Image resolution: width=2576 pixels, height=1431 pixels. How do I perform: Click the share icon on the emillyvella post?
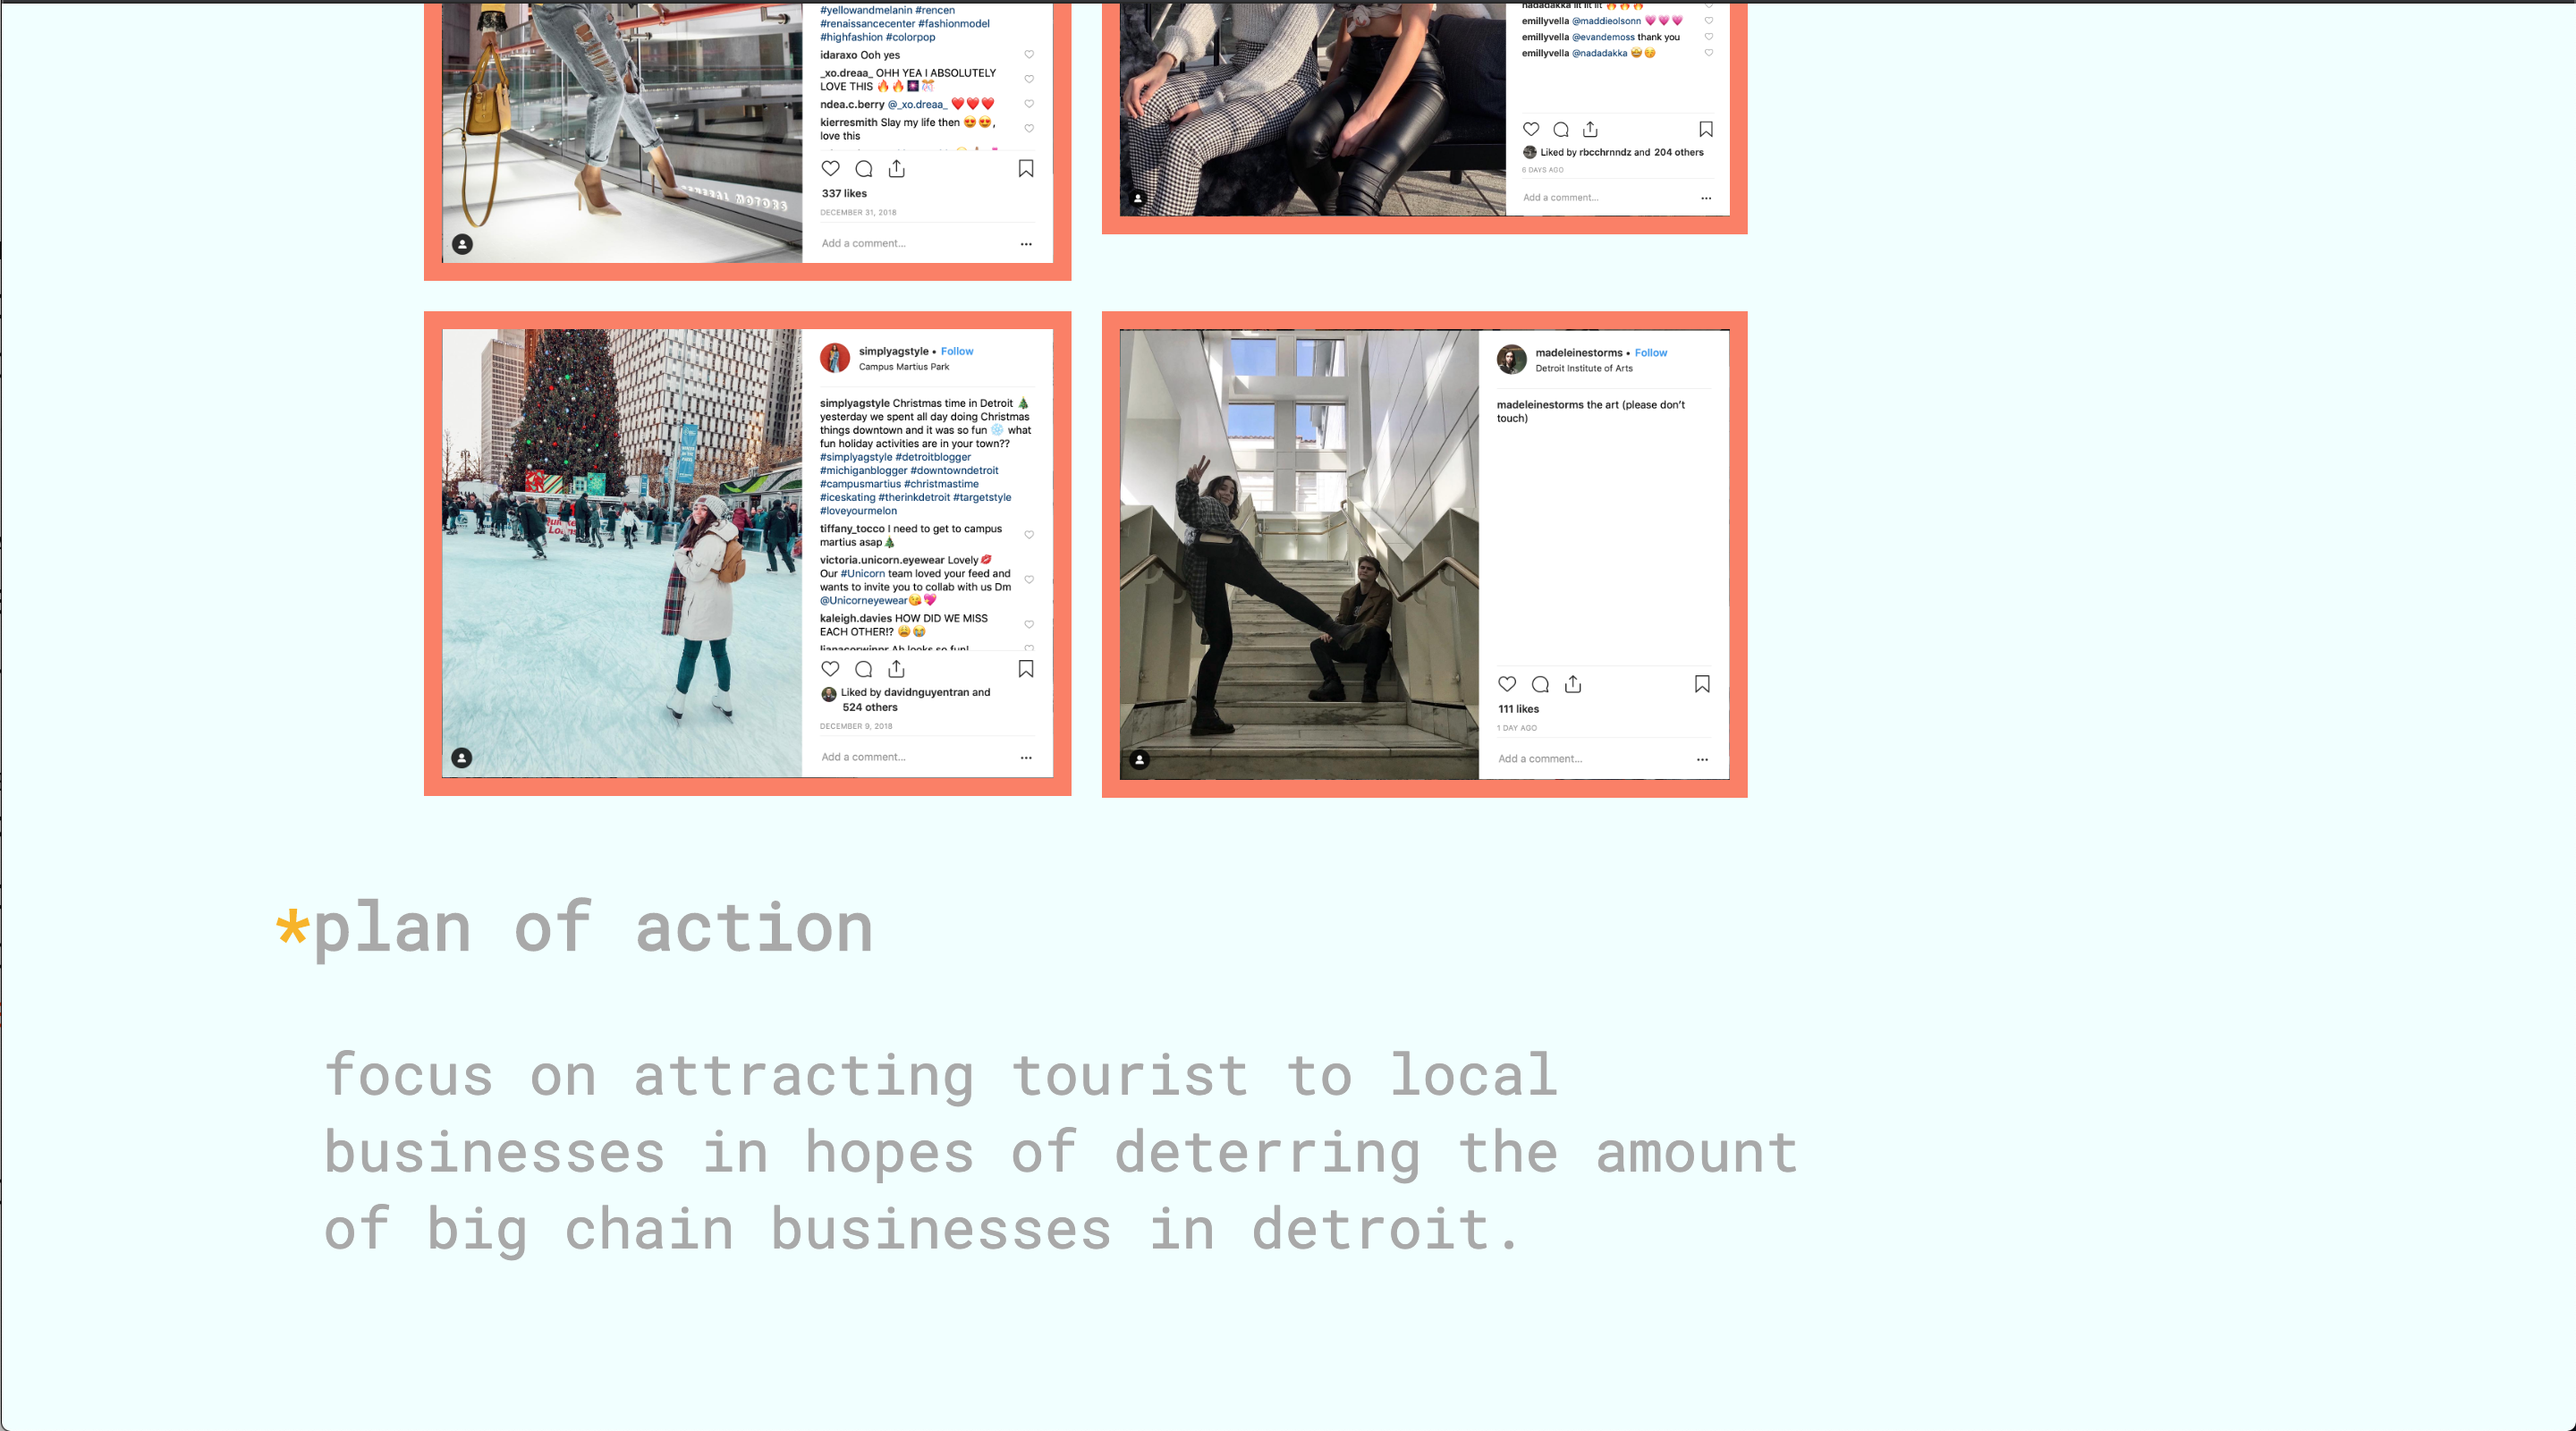[1590, 129]
